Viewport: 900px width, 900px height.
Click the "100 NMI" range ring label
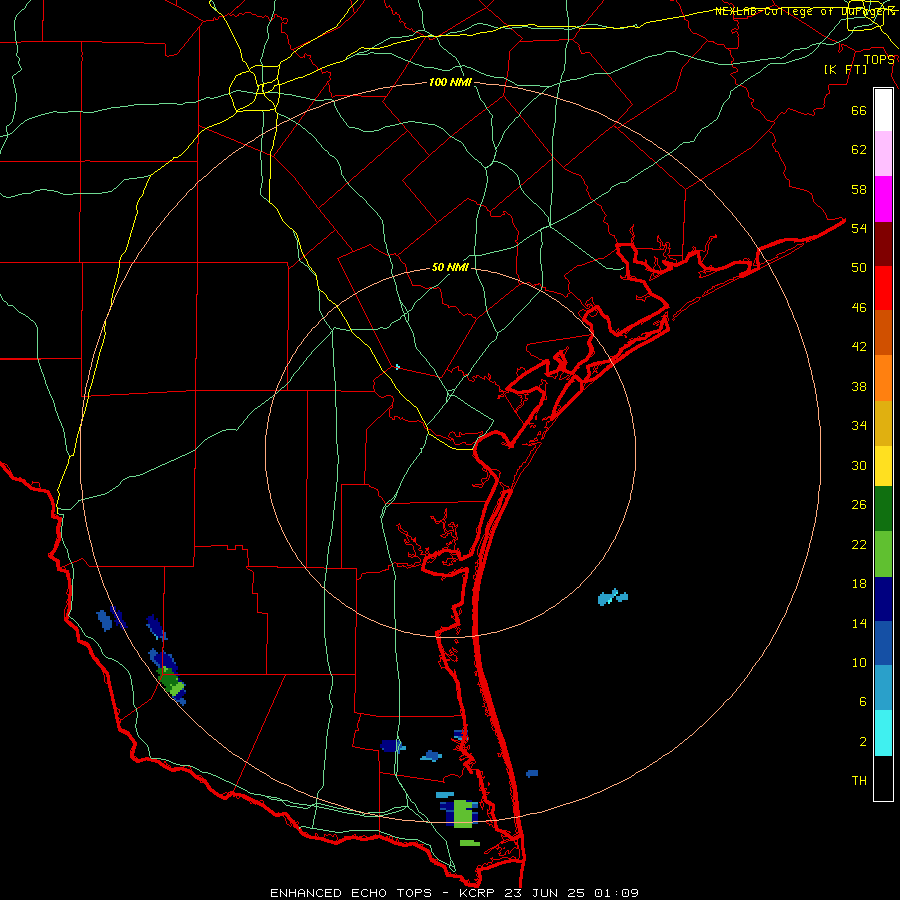[x=450, y=83]
